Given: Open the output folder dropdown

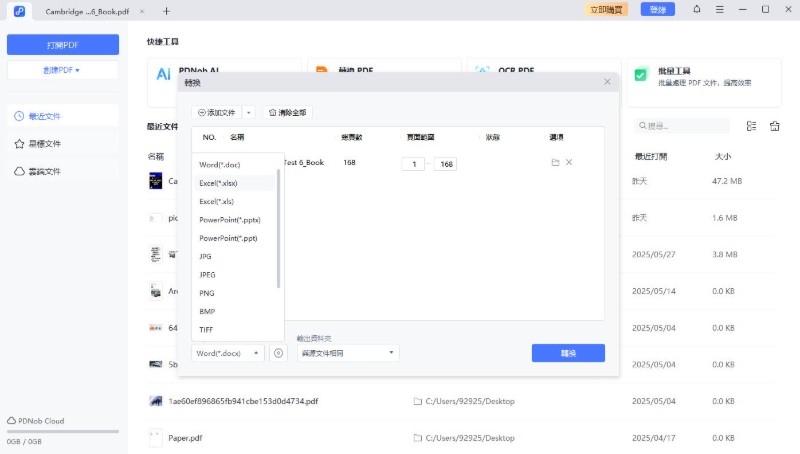Looking at the screenshot, I should (x=348, y=353).
